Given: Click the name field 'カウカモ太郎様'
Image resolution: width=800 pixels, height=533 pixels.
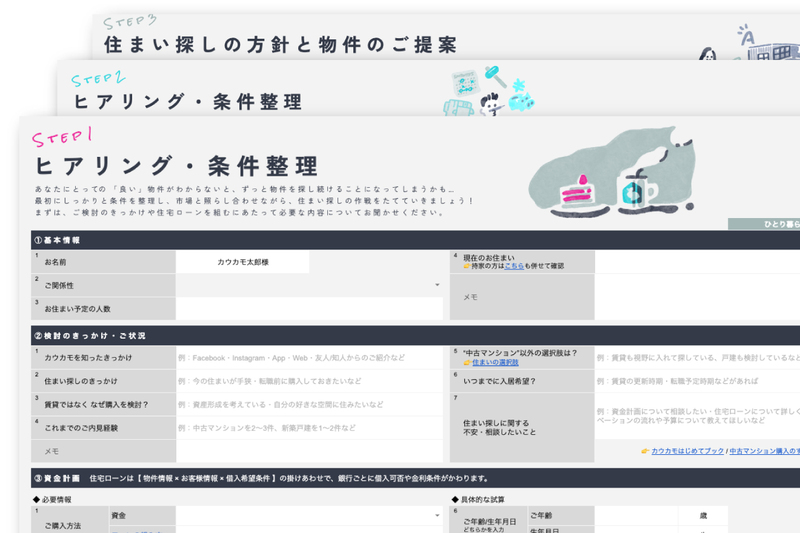Looking at the screenshot, I should 242,262.
